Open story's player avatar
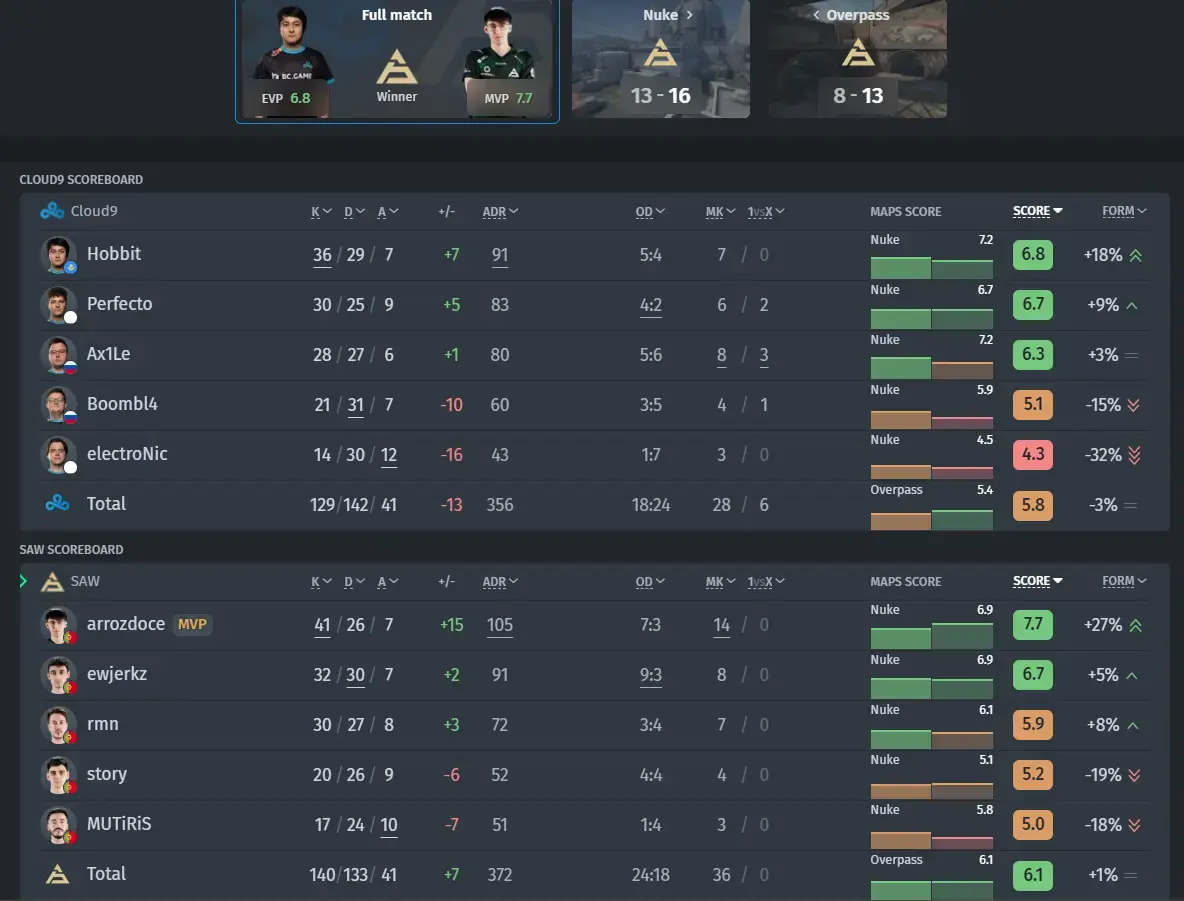 (57, 774)
